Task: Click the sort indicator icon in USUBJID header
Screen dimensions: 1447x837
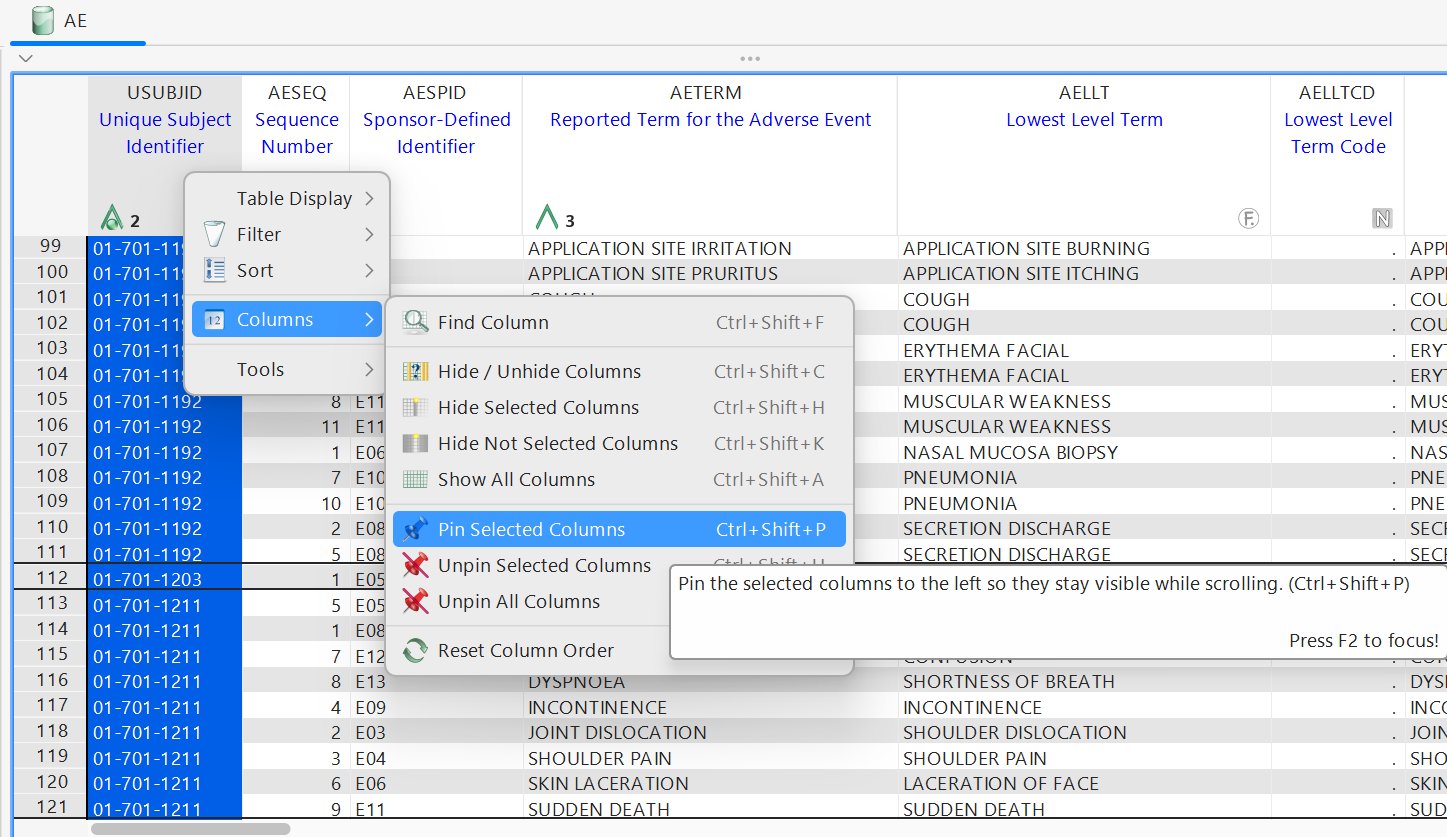Action: coord(113,218)
